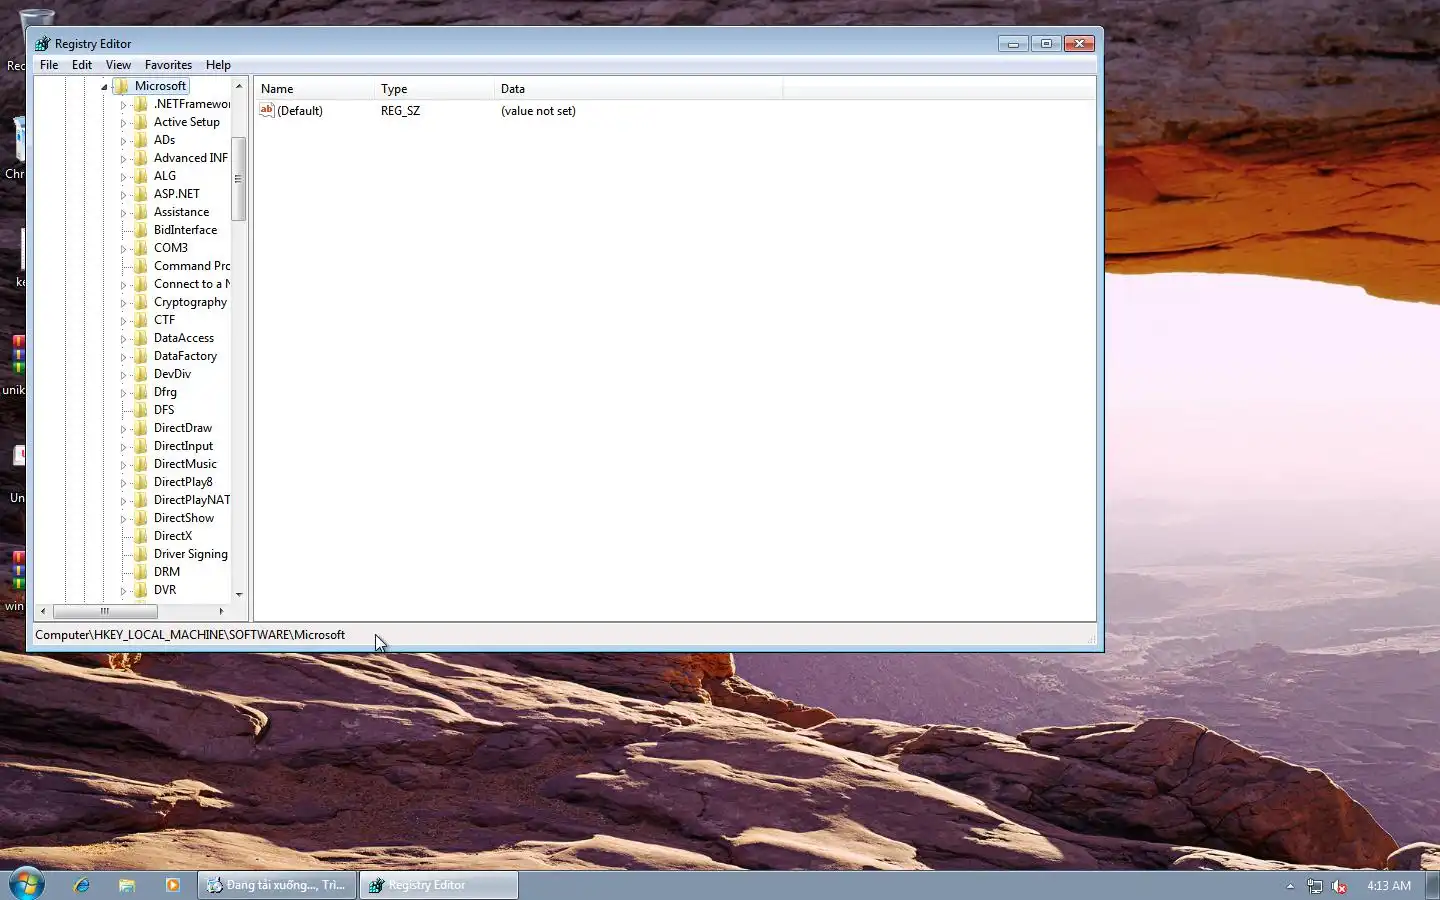
Task: Click the ALG folder icon
Action: tap(141, 176)
